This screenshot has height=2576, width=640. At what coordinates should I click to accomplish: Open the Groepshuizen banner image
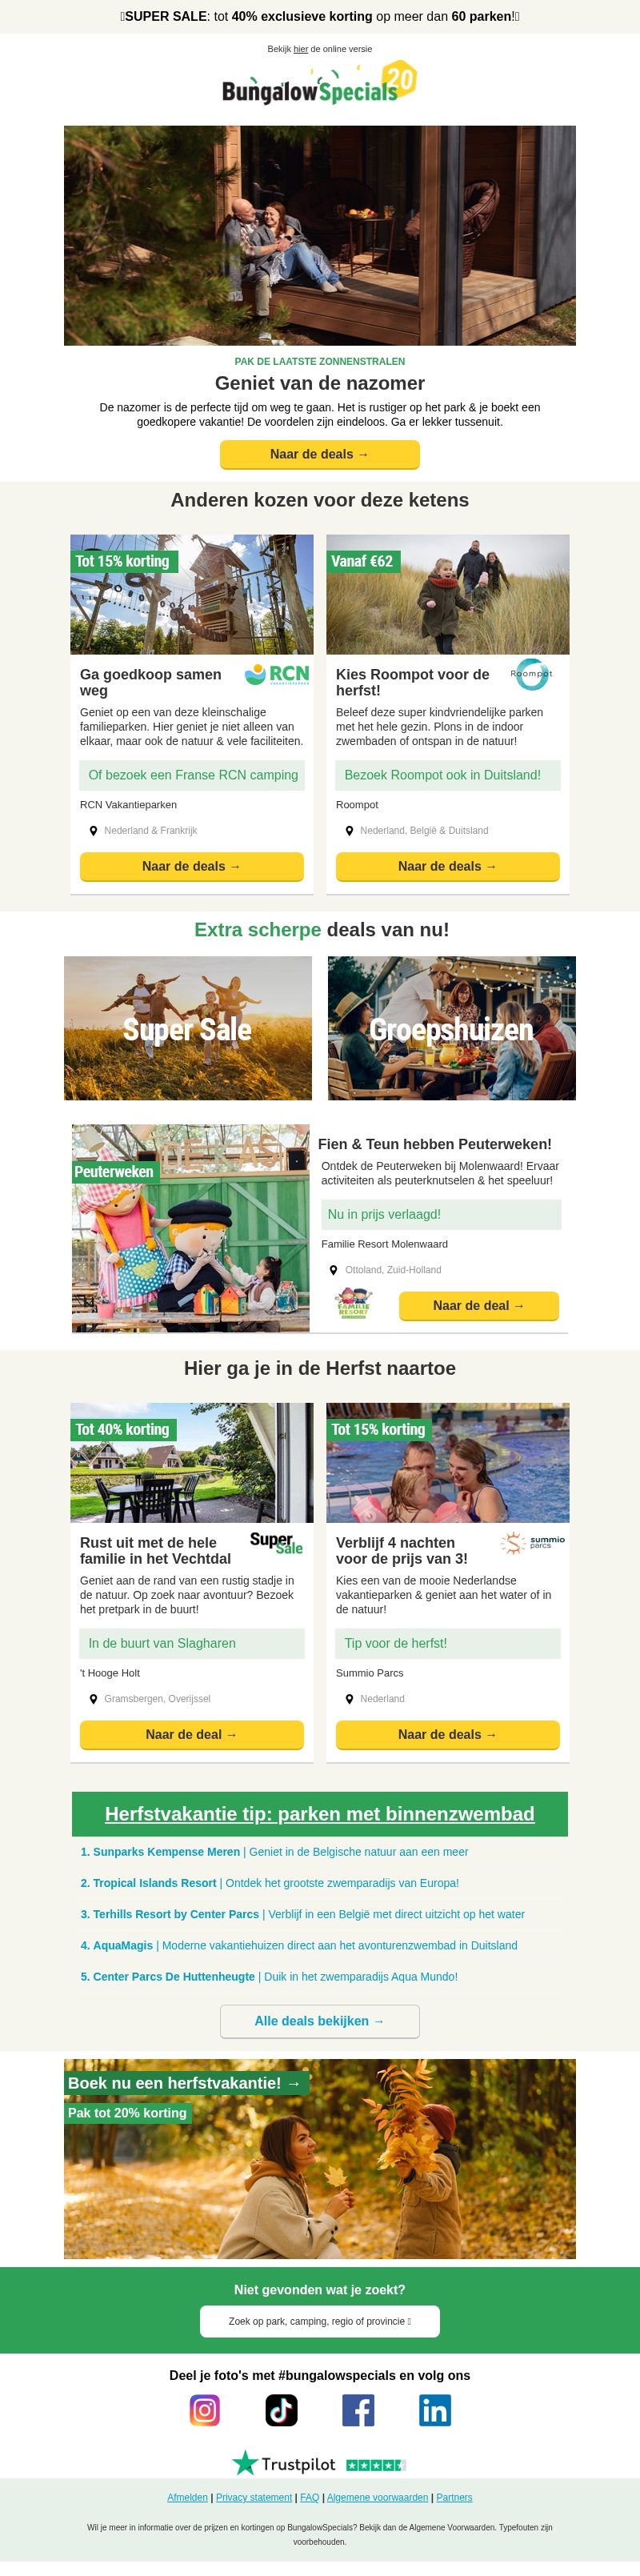point(452,1028)
